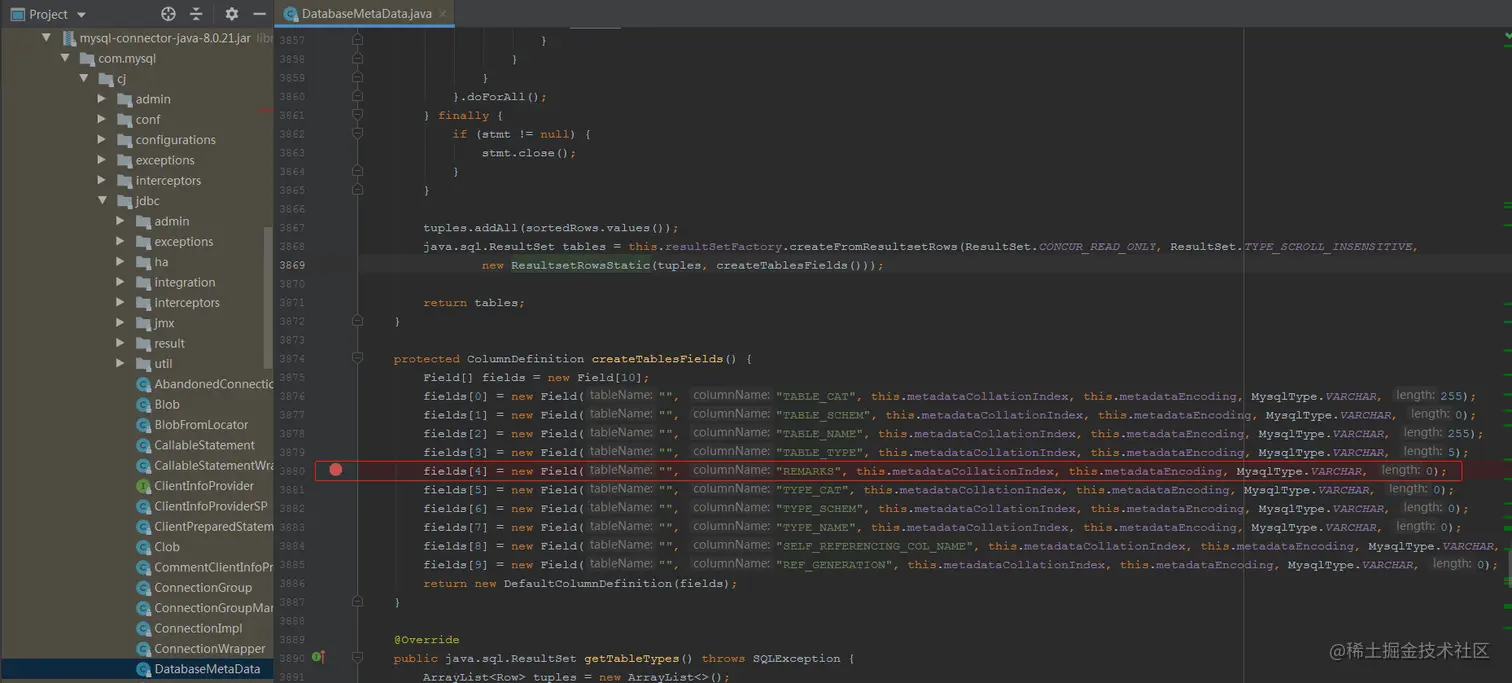Select the Clob class icon
This screenshot has height=683, width=1512.
coord(143,547)
